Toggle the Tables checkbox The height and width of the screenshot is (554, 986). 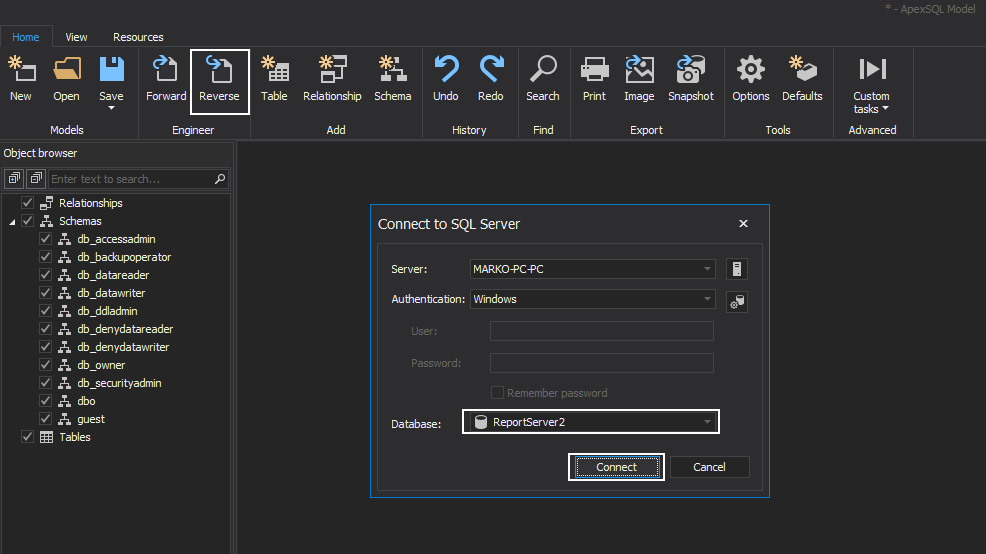[27, 436]
